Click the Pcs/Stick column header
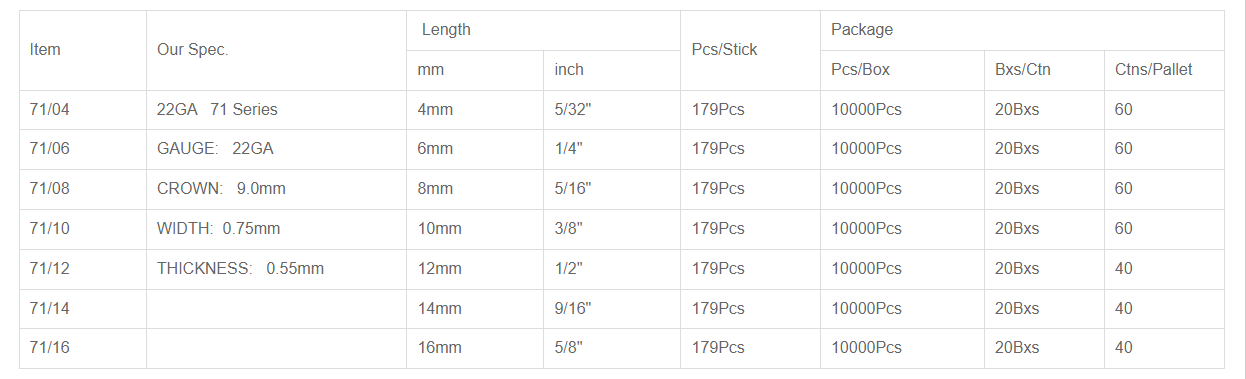1246x379 pixels. (750, 50)
